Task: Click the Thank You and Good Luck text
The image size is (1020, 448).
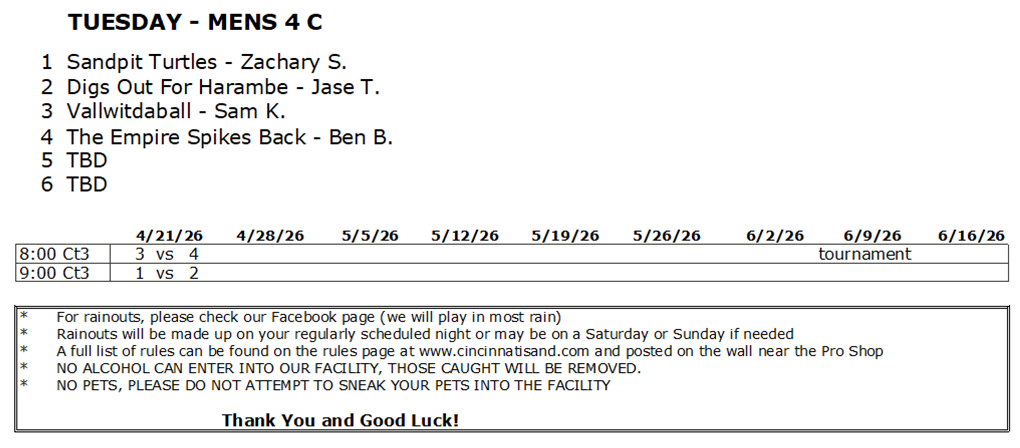Action: [x=340, y=420]
